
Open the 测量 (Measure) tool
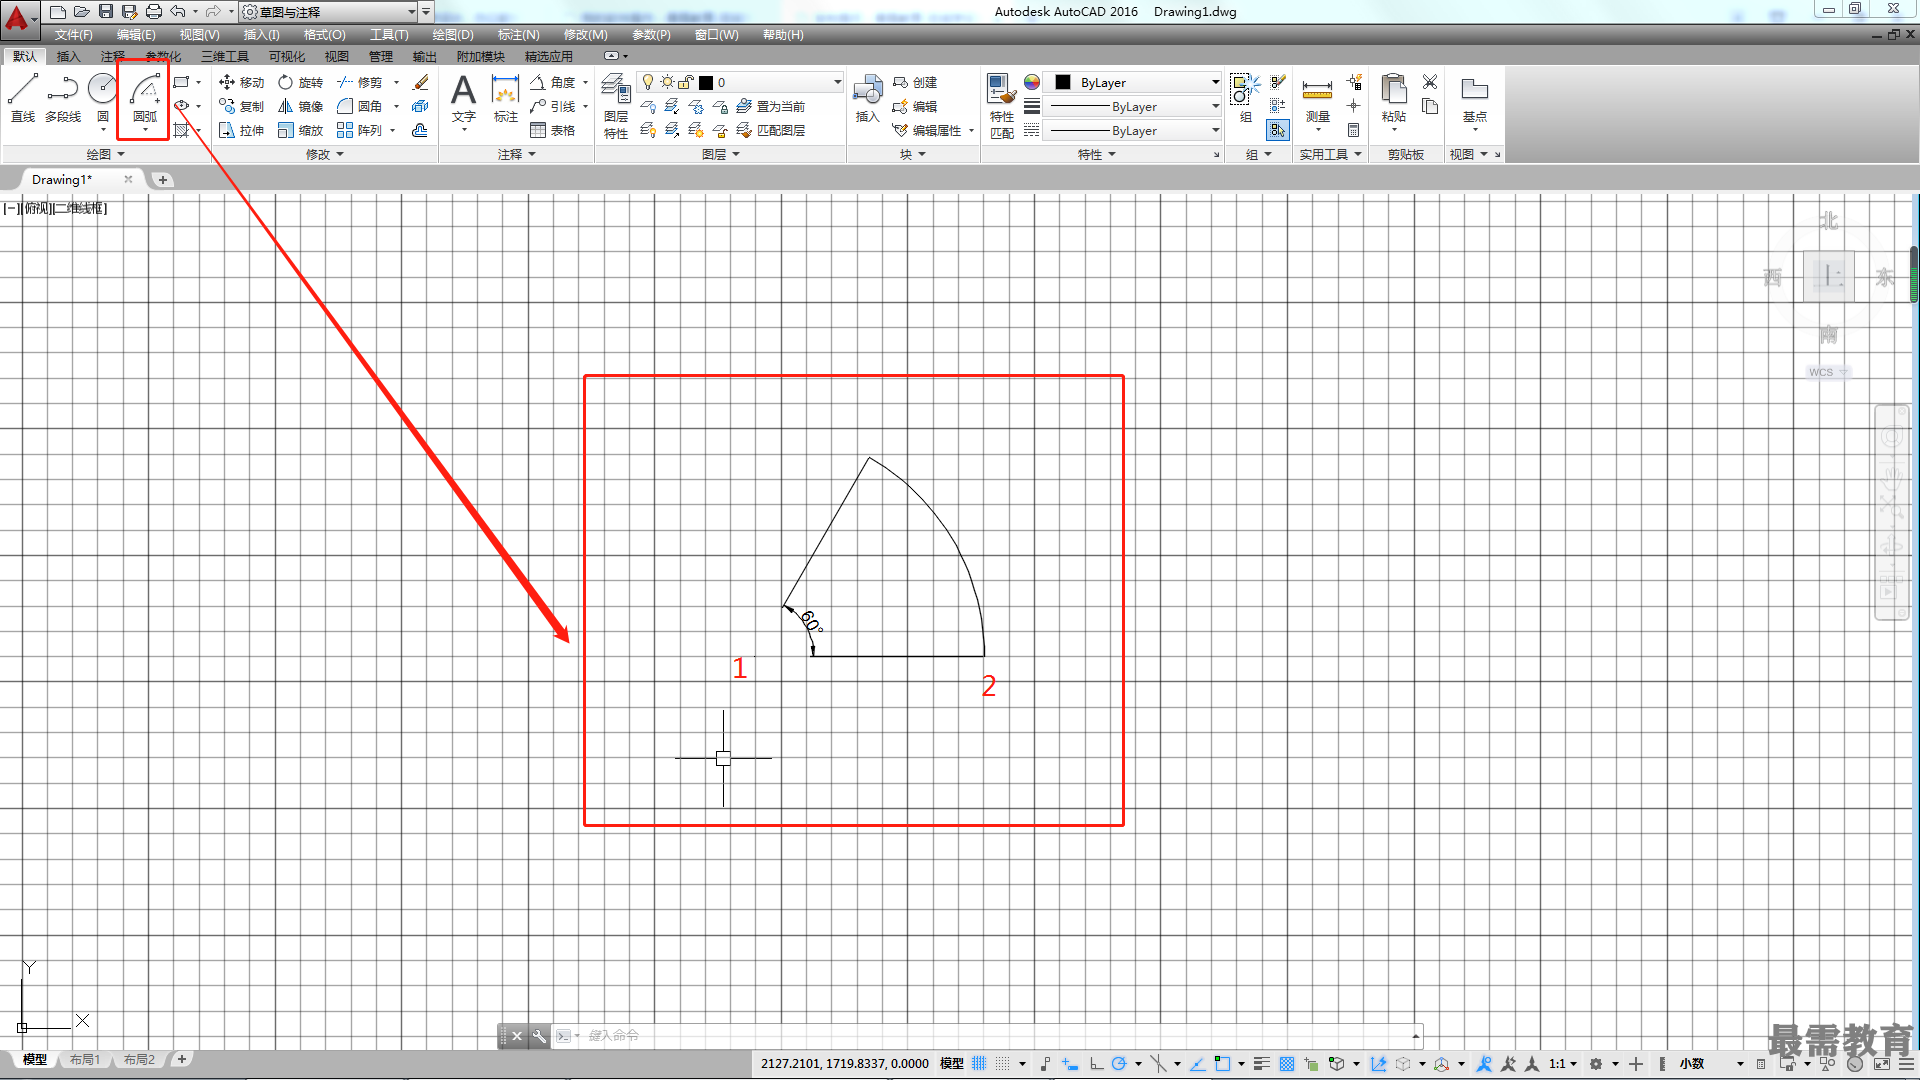tap(1318, 100)
